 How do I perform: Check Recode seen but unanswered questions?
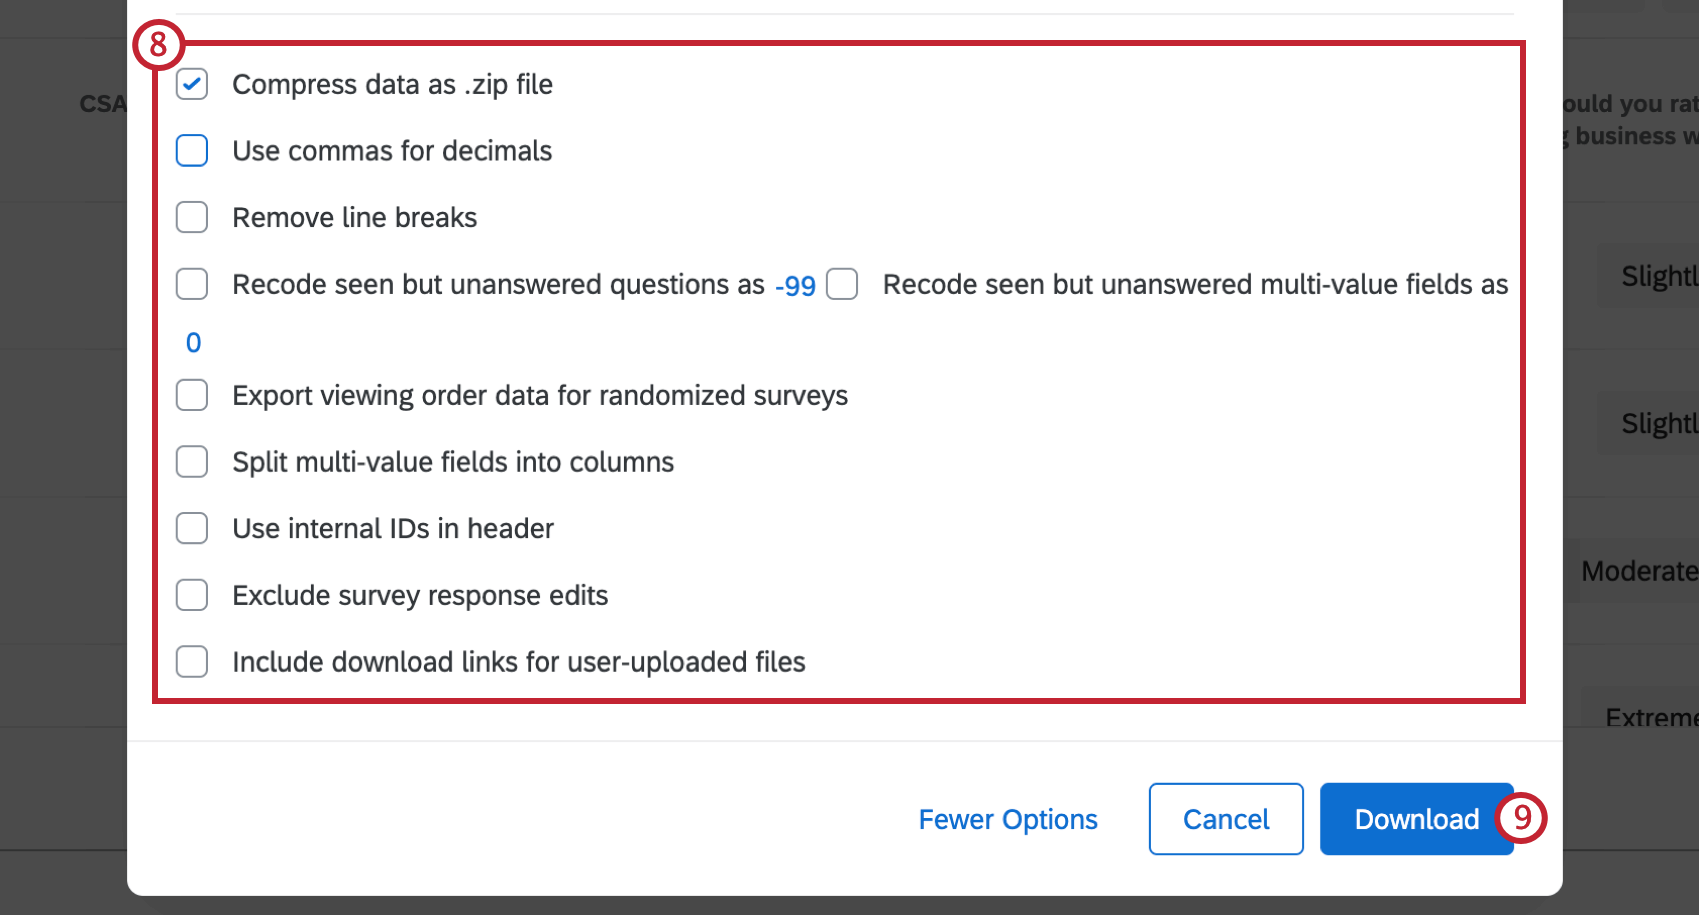(x=191, y=284)
